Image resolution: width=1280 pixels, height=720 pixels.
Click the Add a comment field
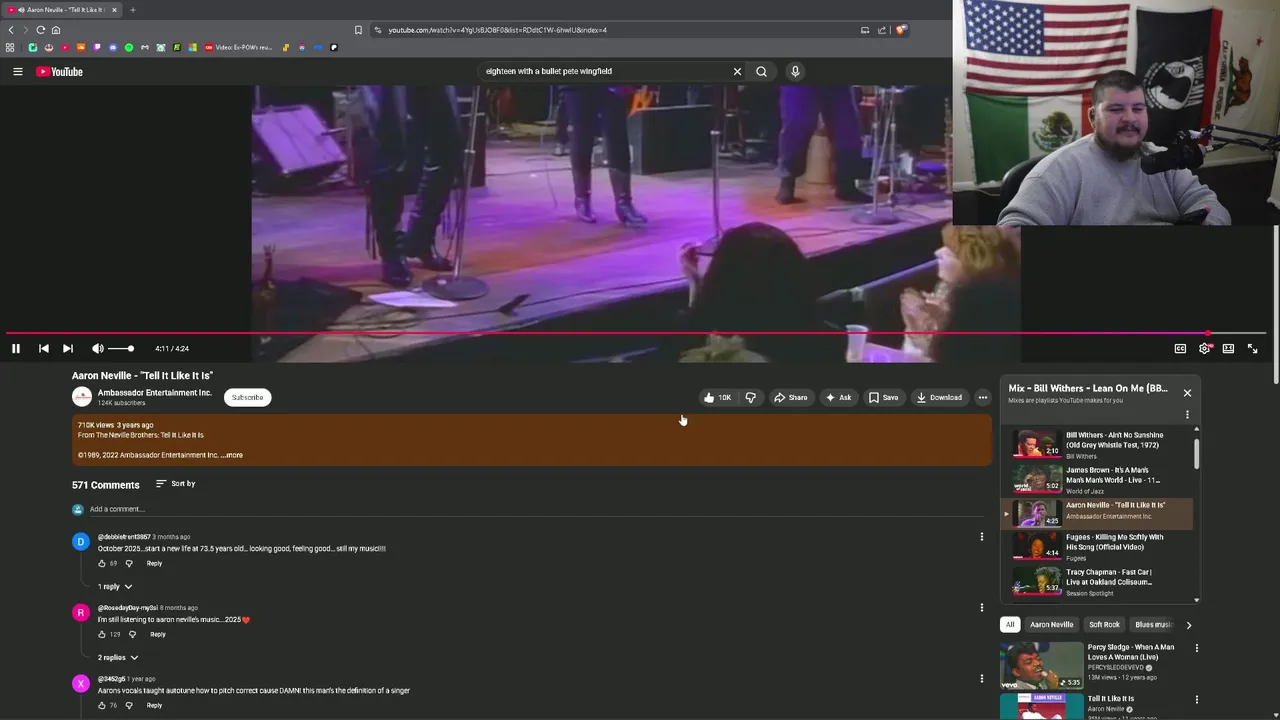click(536, 509)
